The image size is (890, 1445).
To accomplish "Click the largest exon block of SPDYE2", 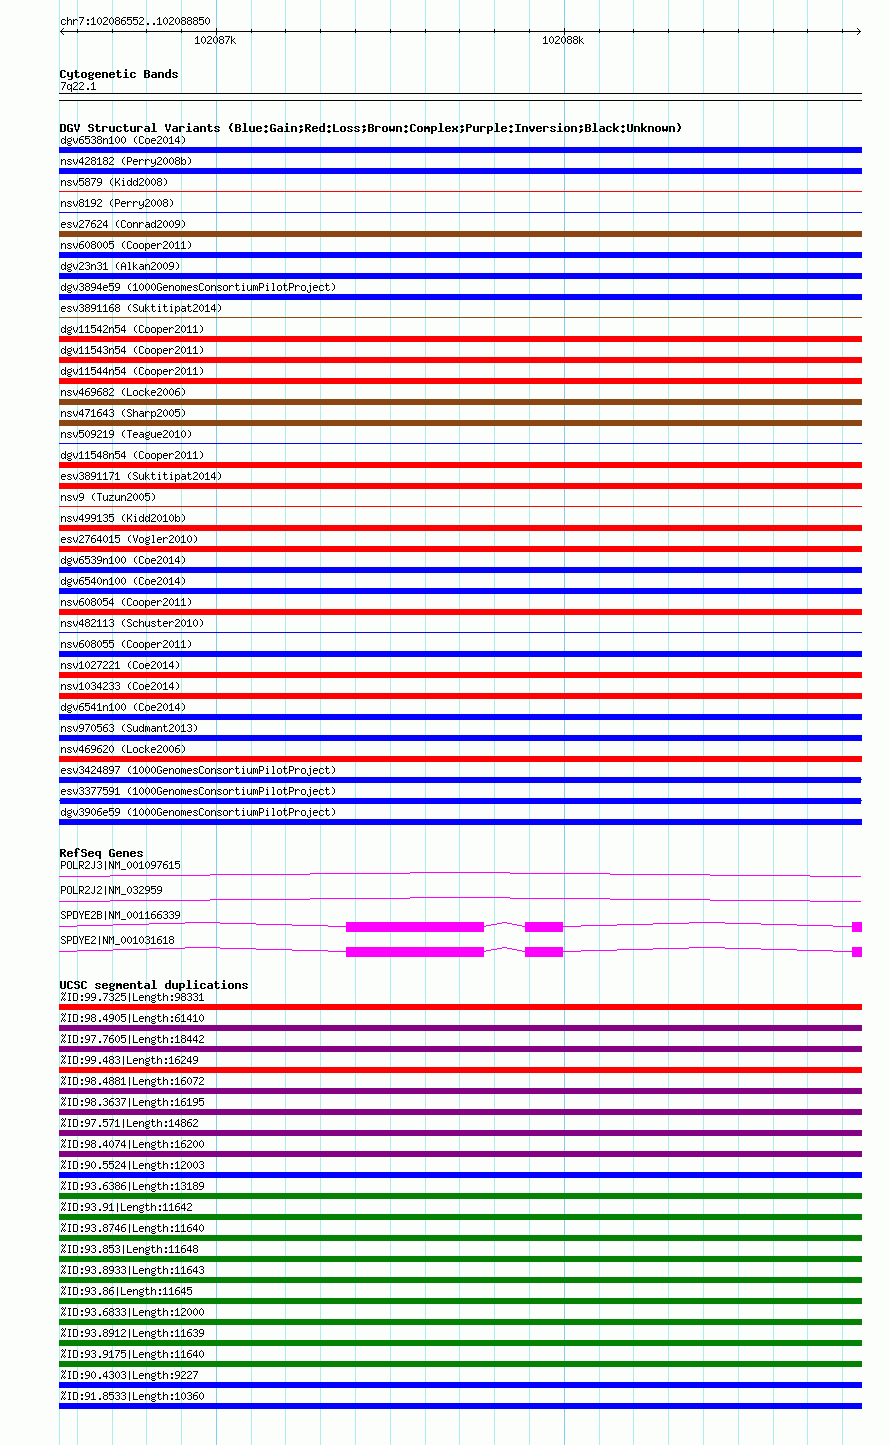I will coord(415,952).
